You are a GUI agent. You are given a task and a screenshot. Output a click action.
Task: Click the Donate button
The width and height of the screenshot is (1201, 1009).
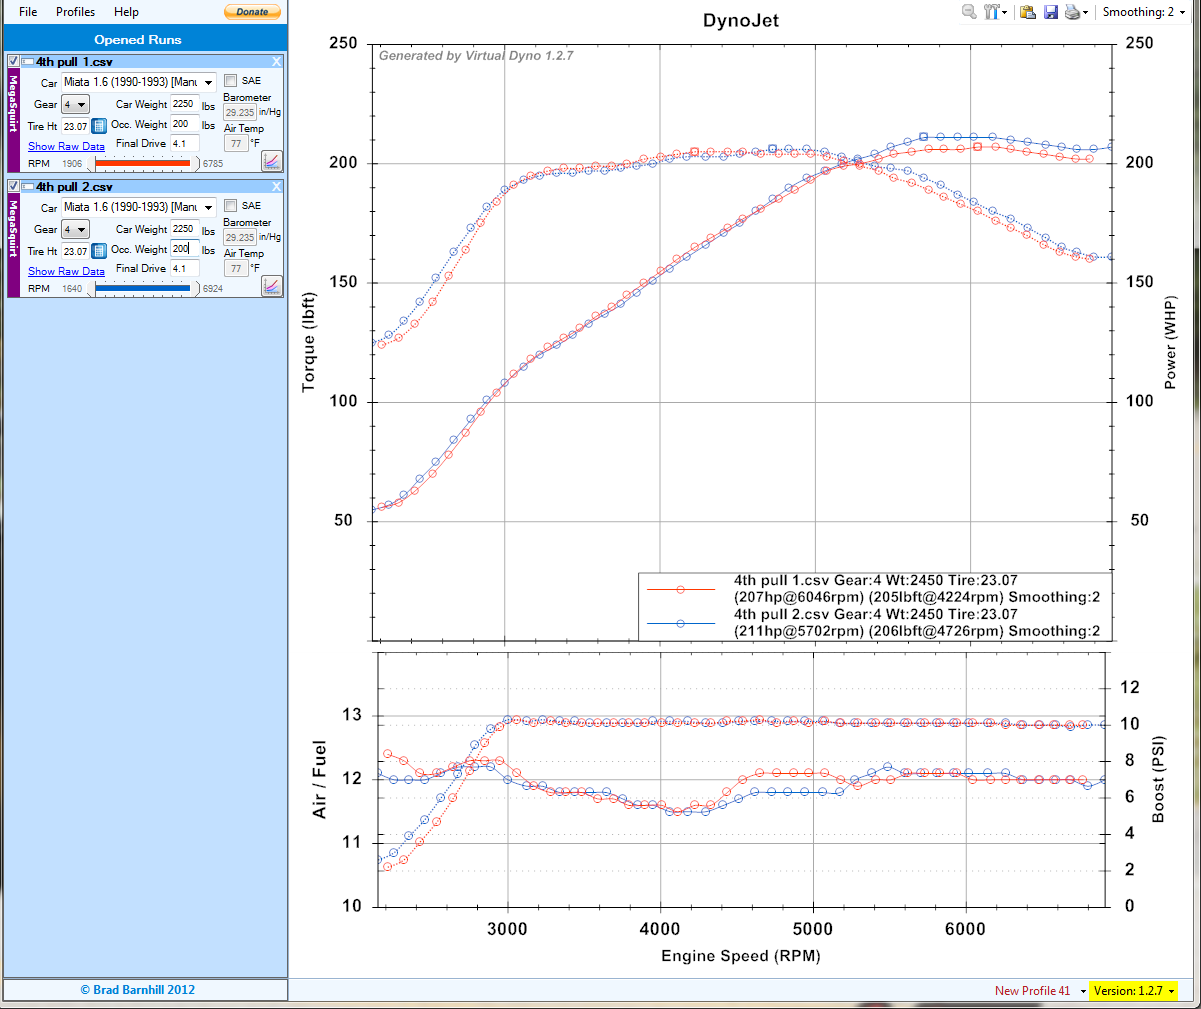pos(252,12)
